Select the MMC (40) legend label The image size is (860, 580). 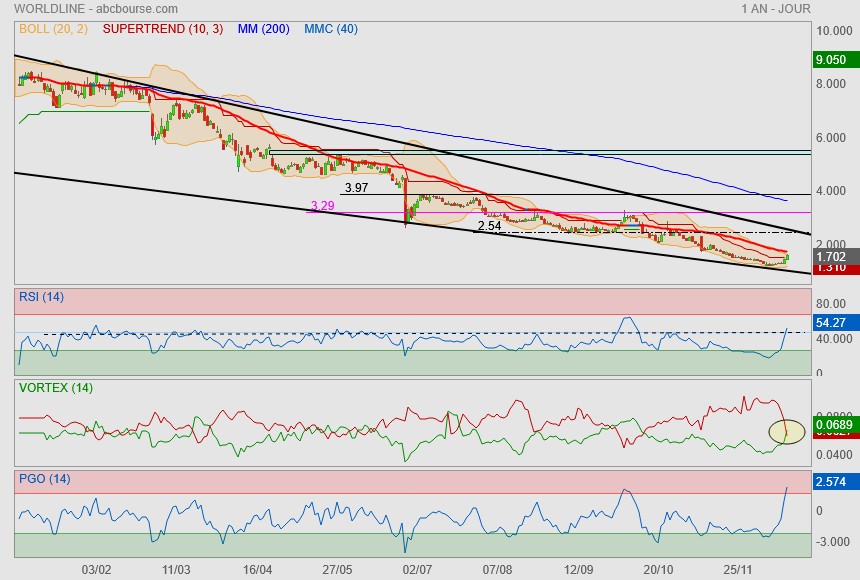[330, 29]
